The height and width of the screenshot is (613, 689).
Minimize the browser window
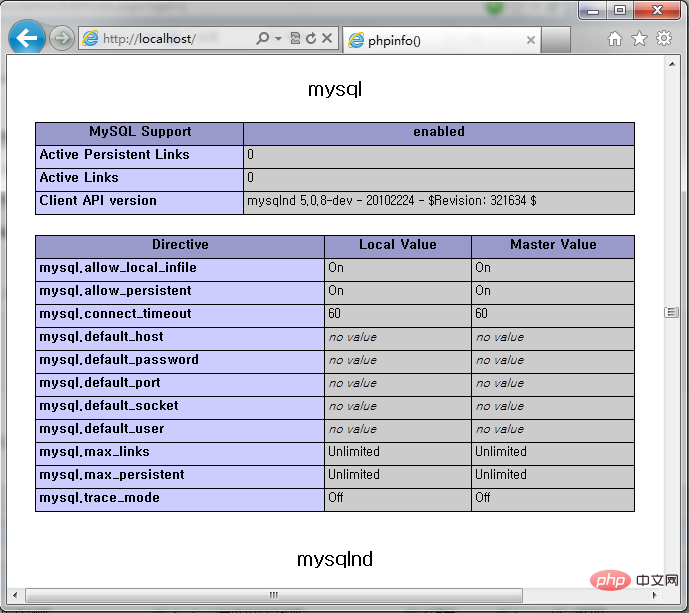tap(593, 11)
